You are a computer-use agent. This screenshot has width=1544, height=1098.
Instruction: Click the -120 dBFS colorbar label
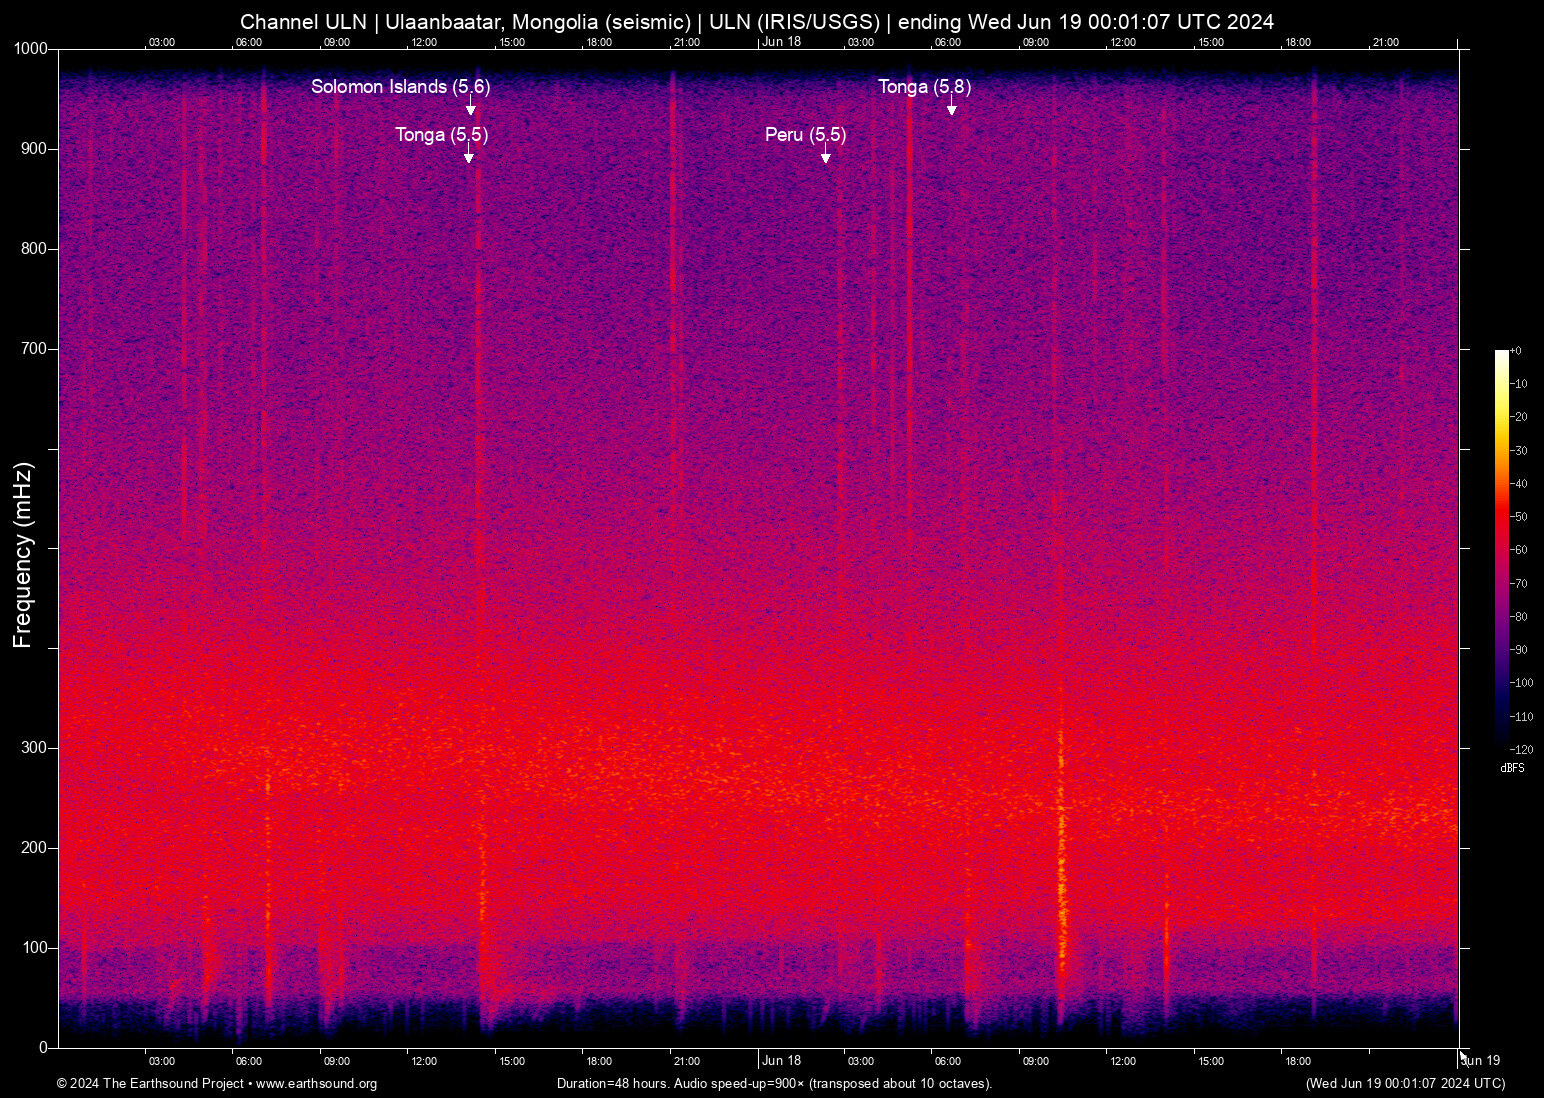tap(1521, 749)
